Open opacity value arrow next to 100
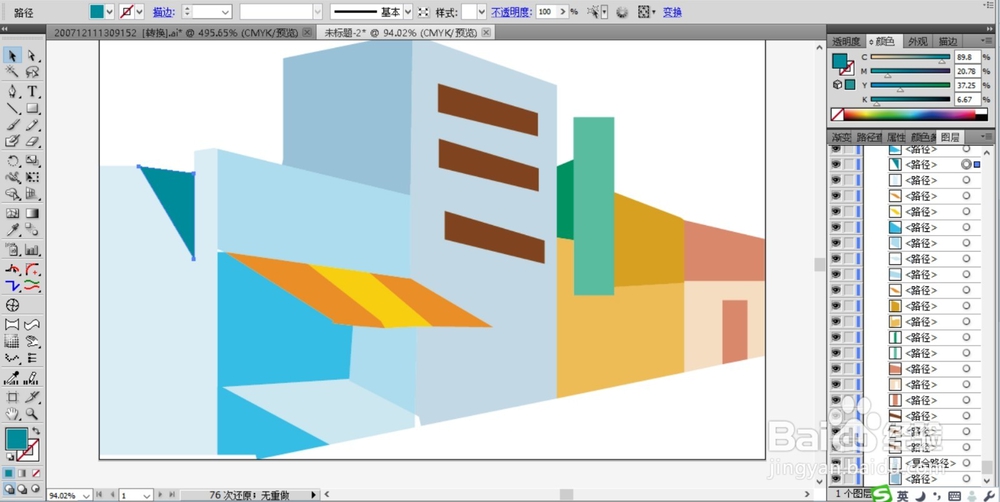The image size is (1000, 502). pos(562,11)
